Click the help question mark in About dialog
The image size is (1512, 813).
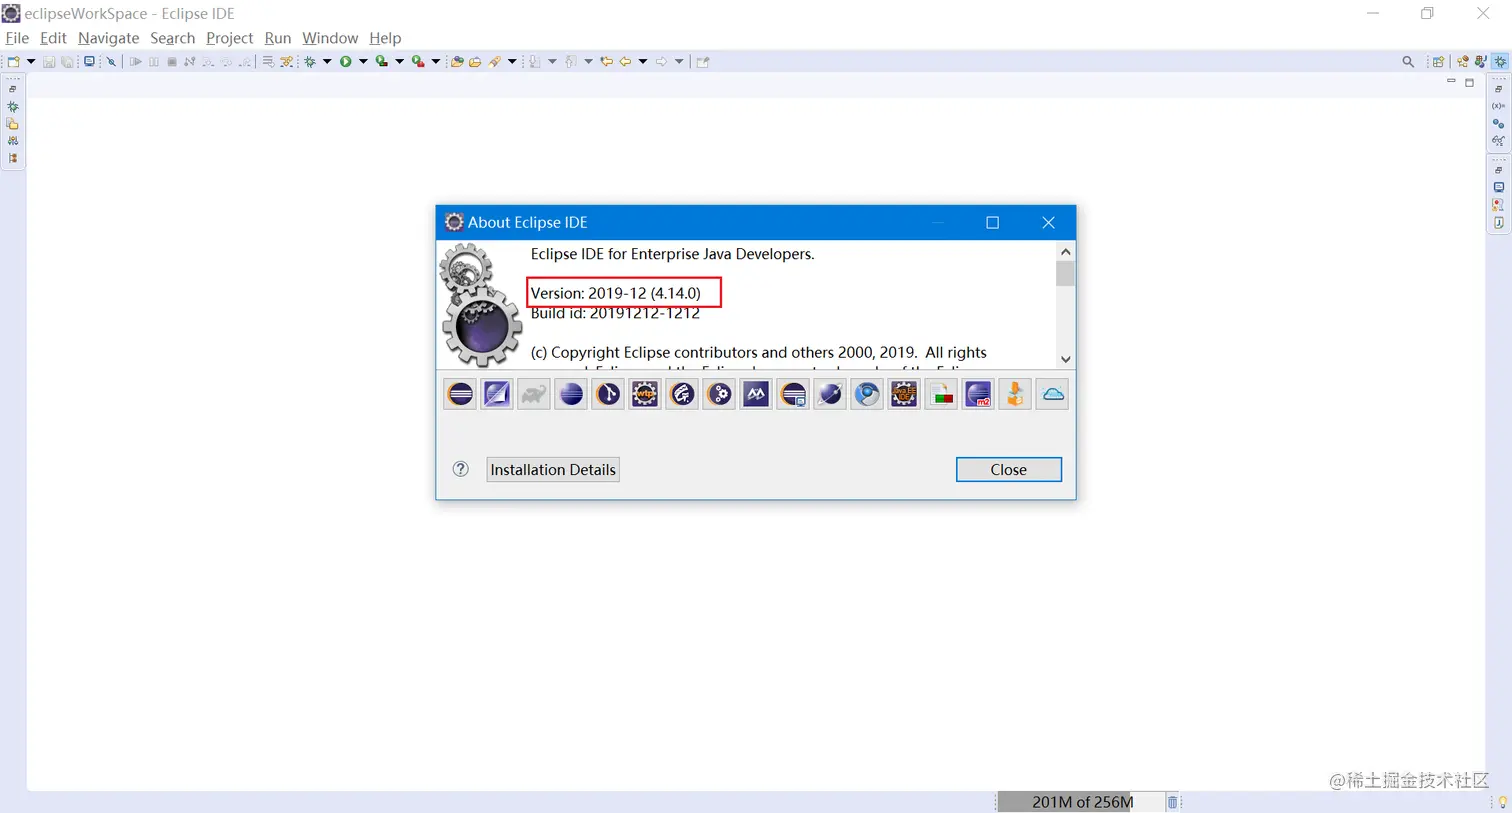(461, 469)
